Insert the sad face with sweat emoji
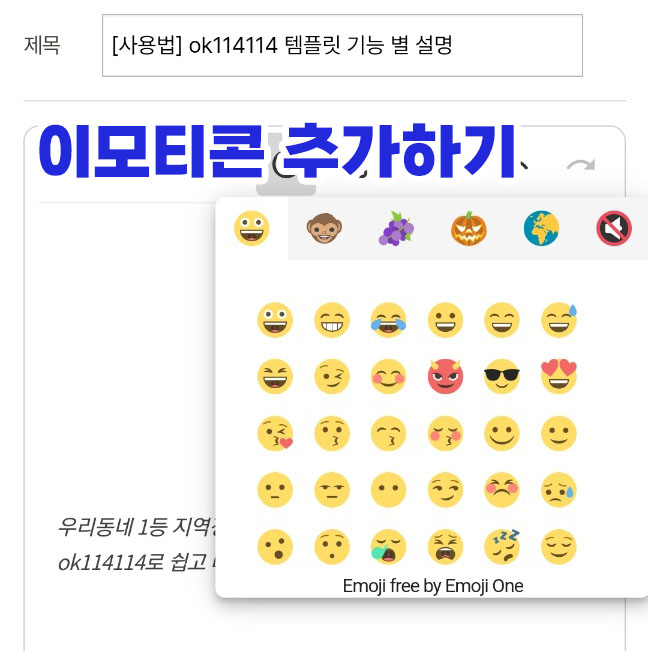 (559, 490)
